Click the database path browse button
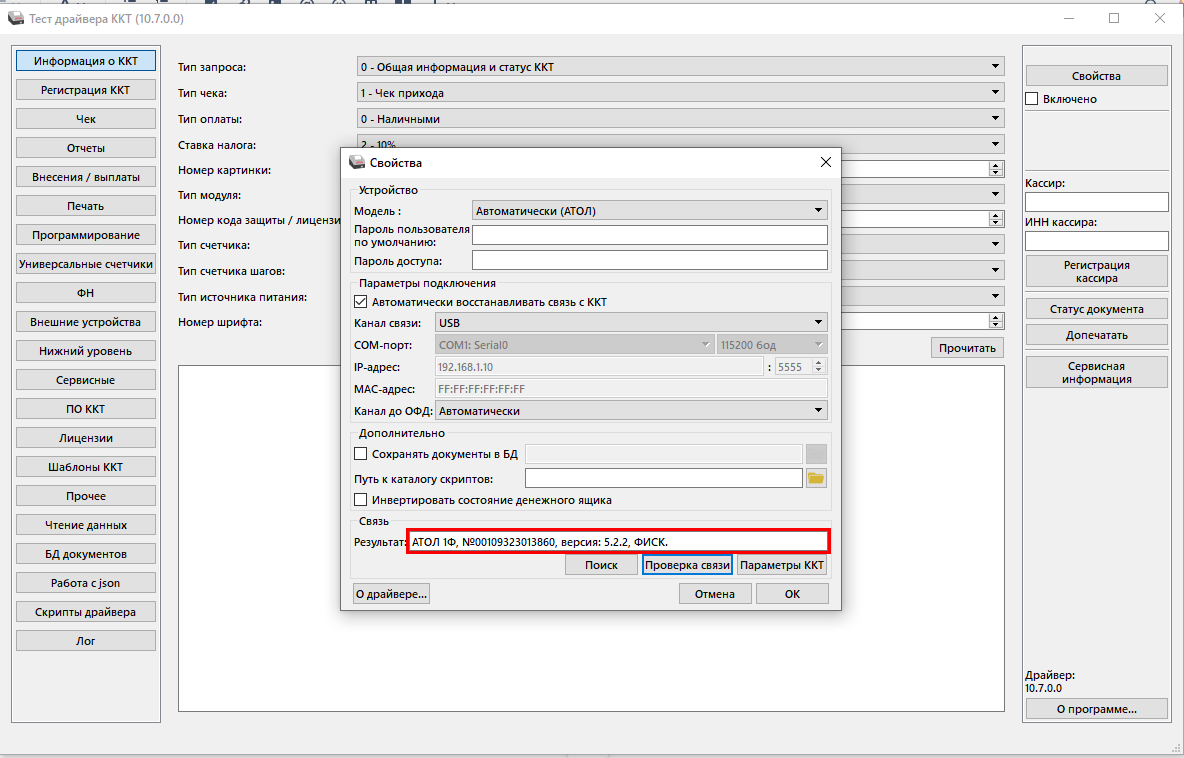 [x=816, y=454]
